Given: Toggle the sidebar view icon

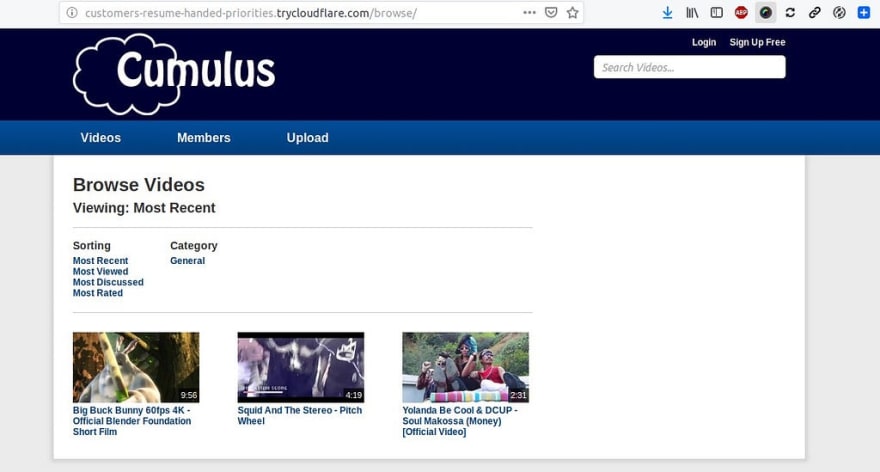Looking at the screenshot, I should (717, 12).
